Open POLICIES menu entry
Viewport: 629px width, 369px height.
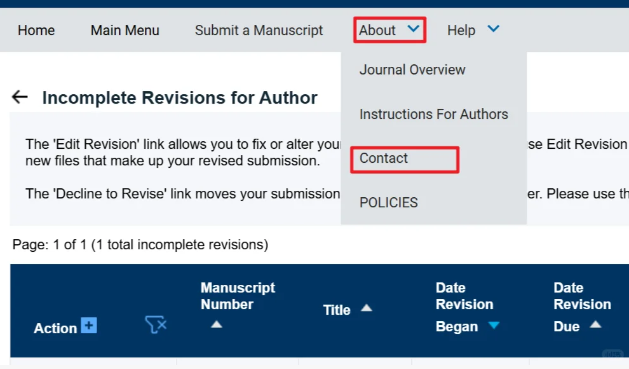[388, 203]
